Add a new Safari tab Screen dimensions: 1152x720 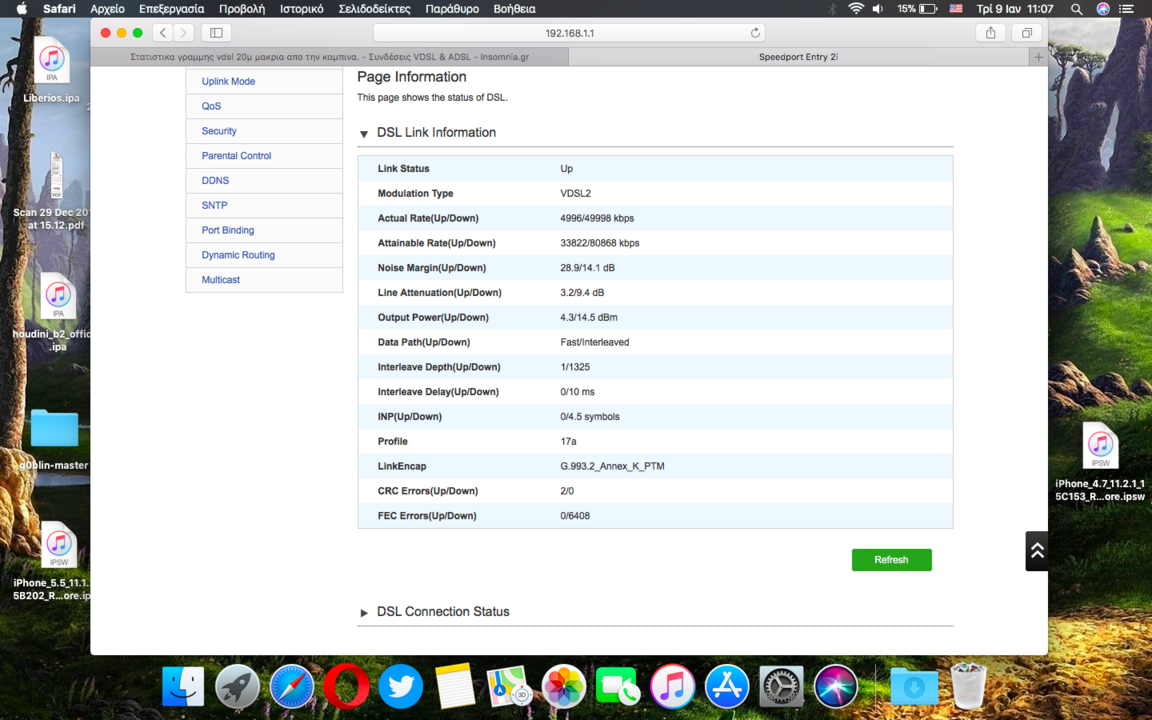1037,57
